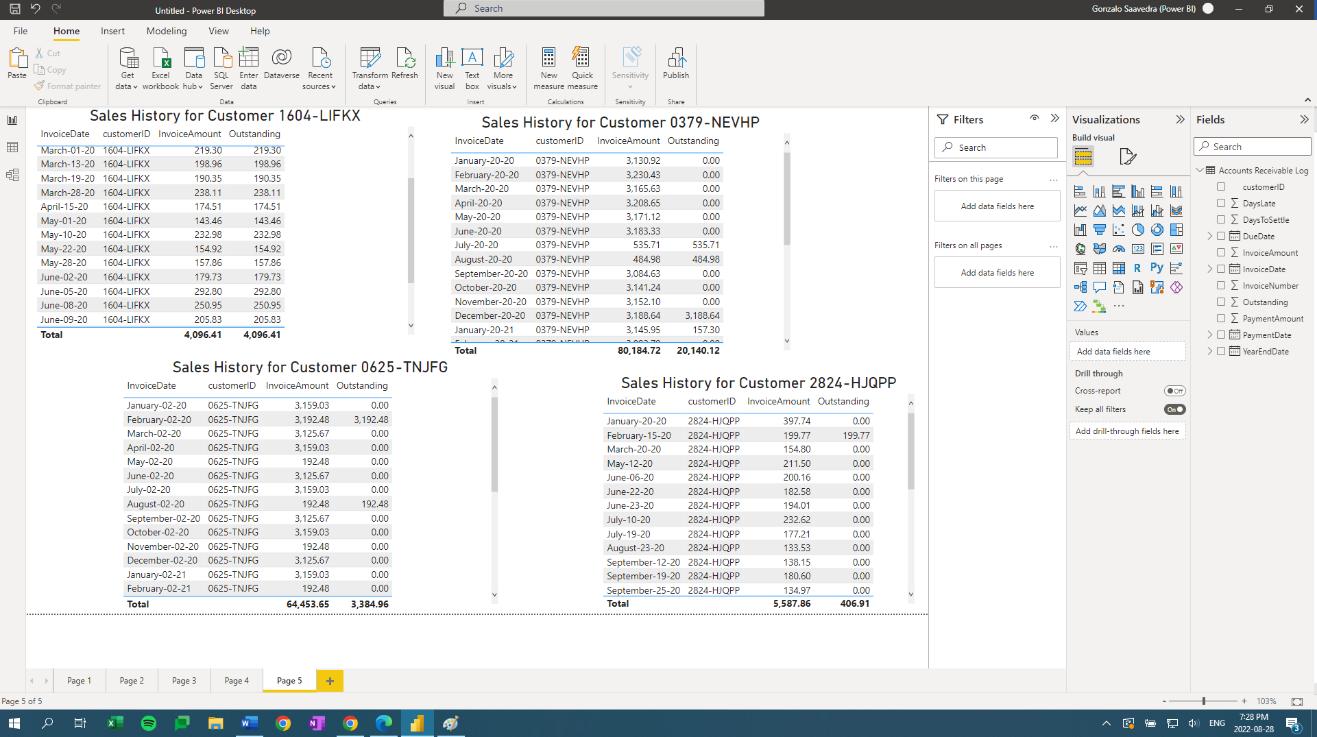
Task: Switch to Model view in left sidebar
Action: pyautogui.click(x=13, y=175)
